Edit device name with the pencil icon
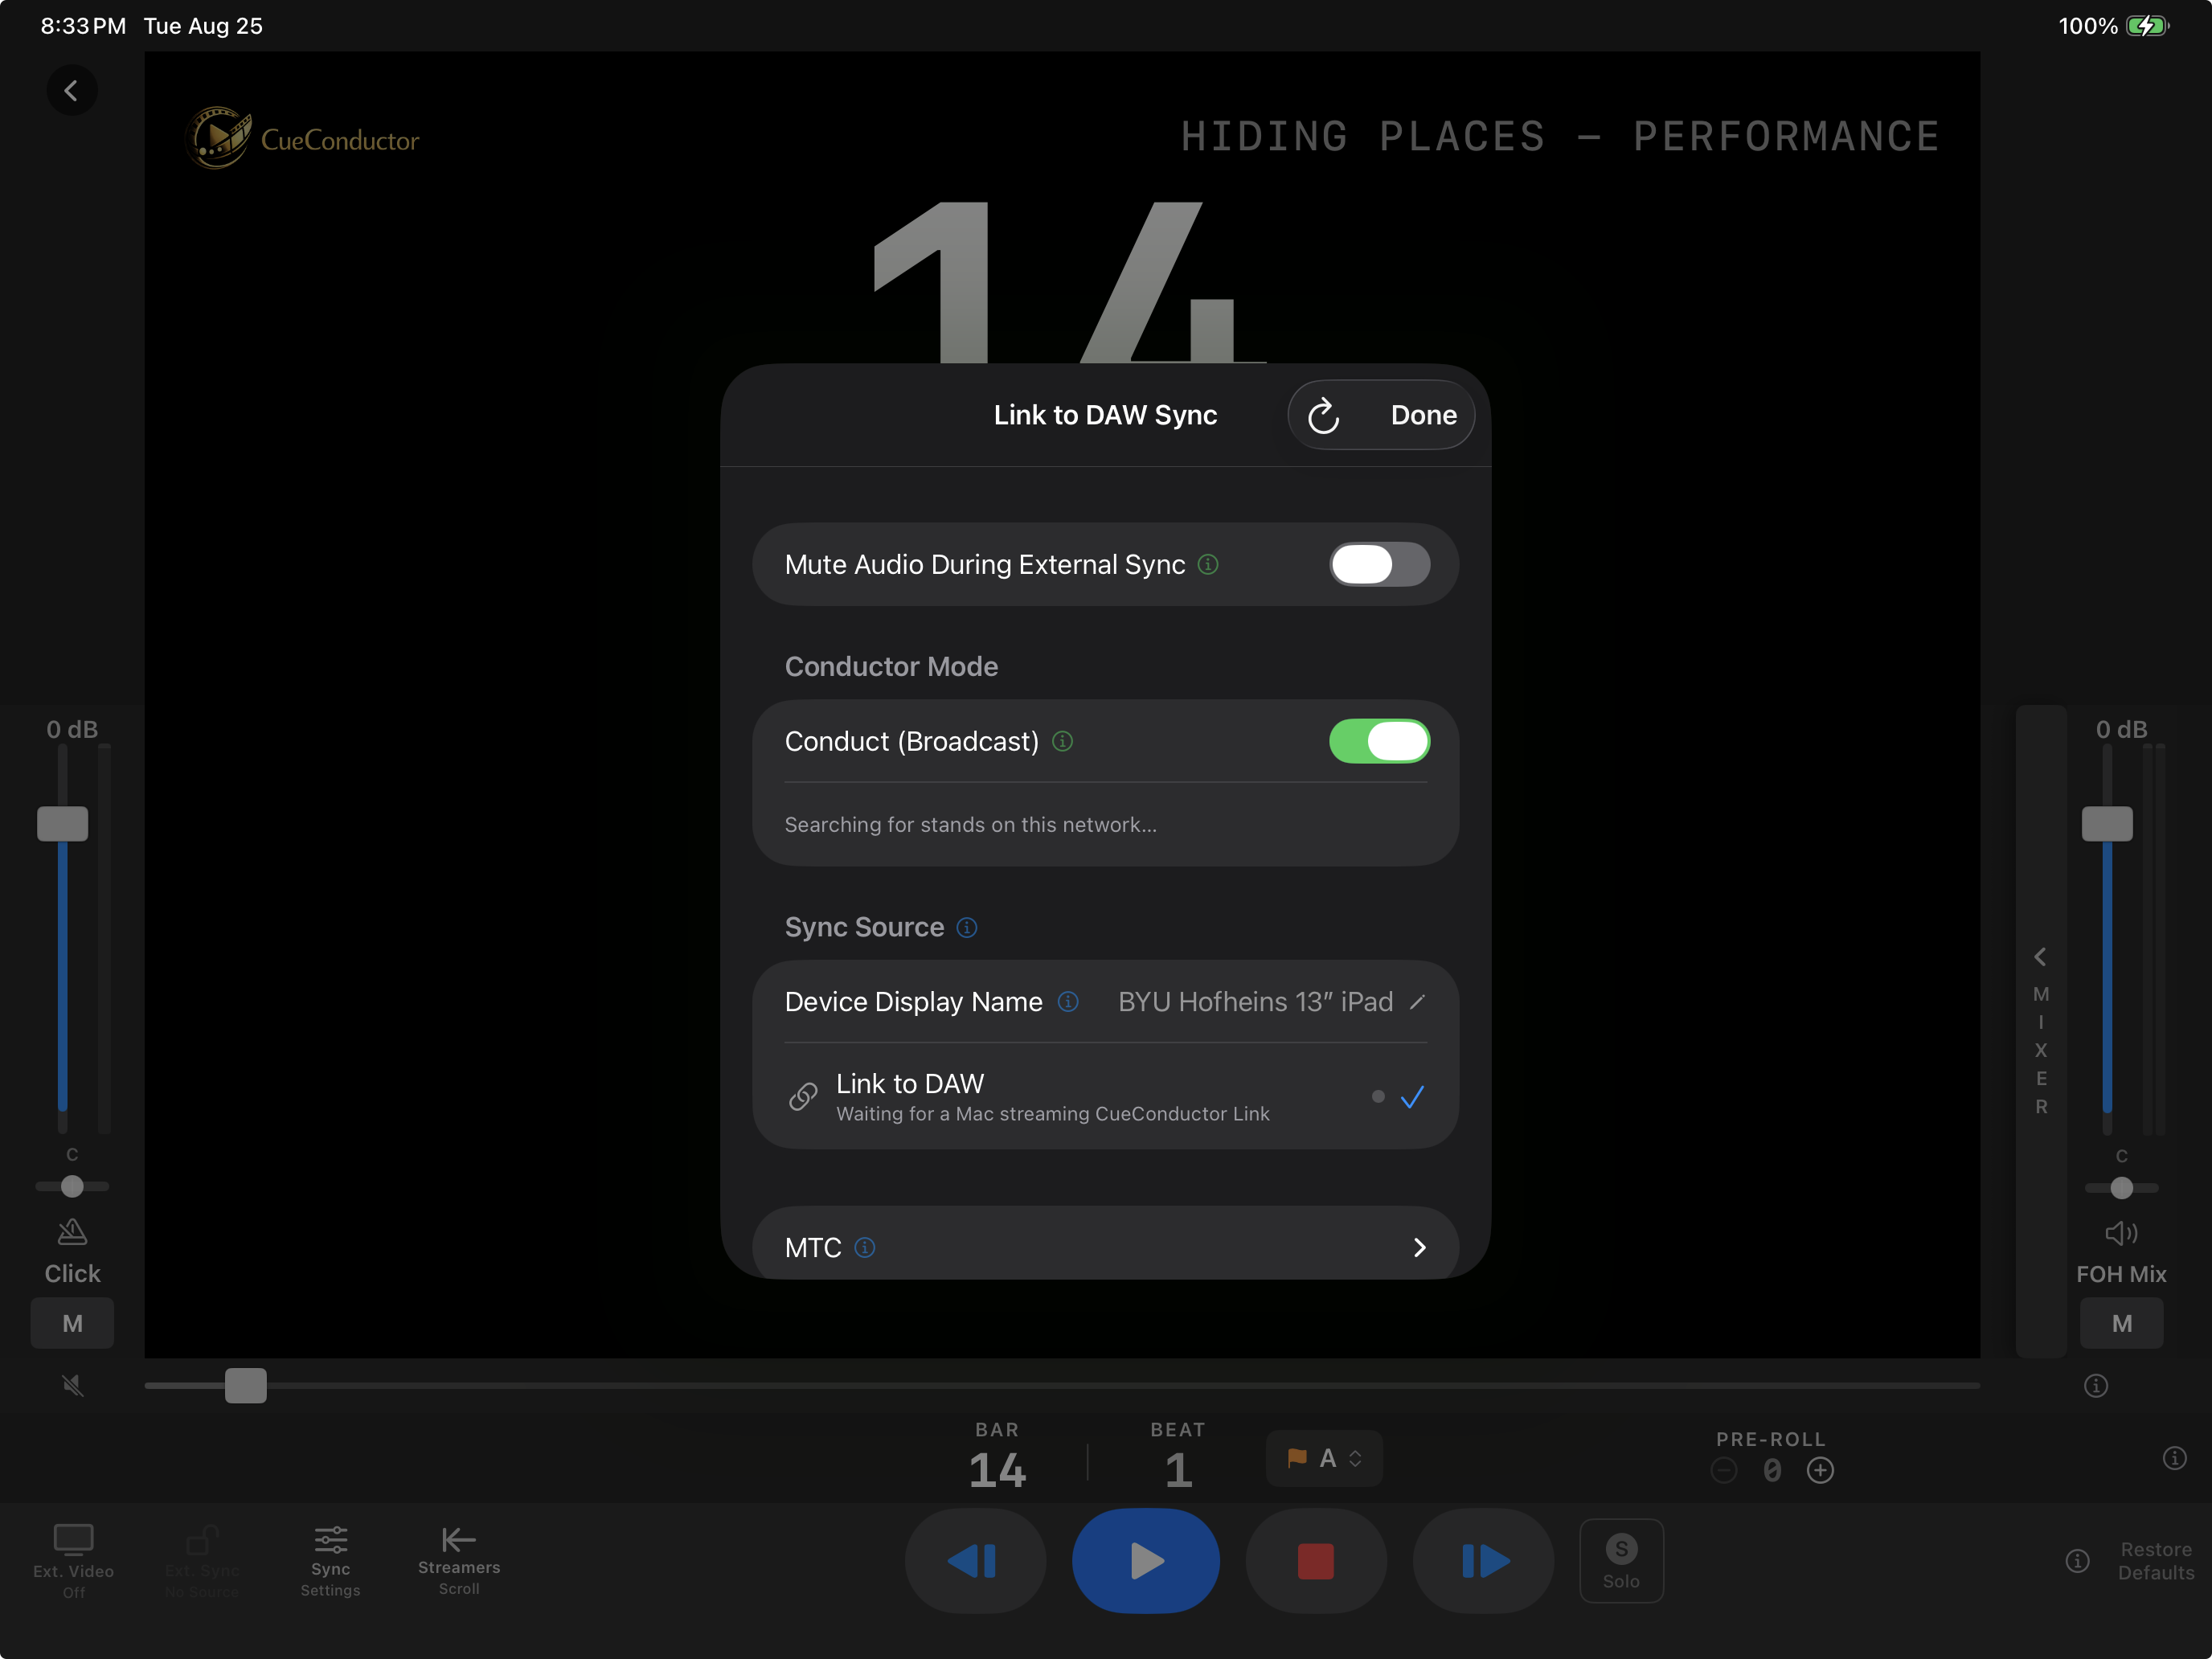Image resolution: width=2212 pixels, height=1659 pixels. (1417, 1002)
